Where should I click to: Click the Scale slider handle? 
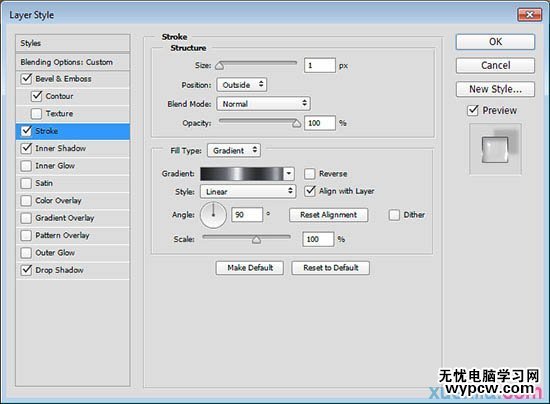click(x=256, y=240)
